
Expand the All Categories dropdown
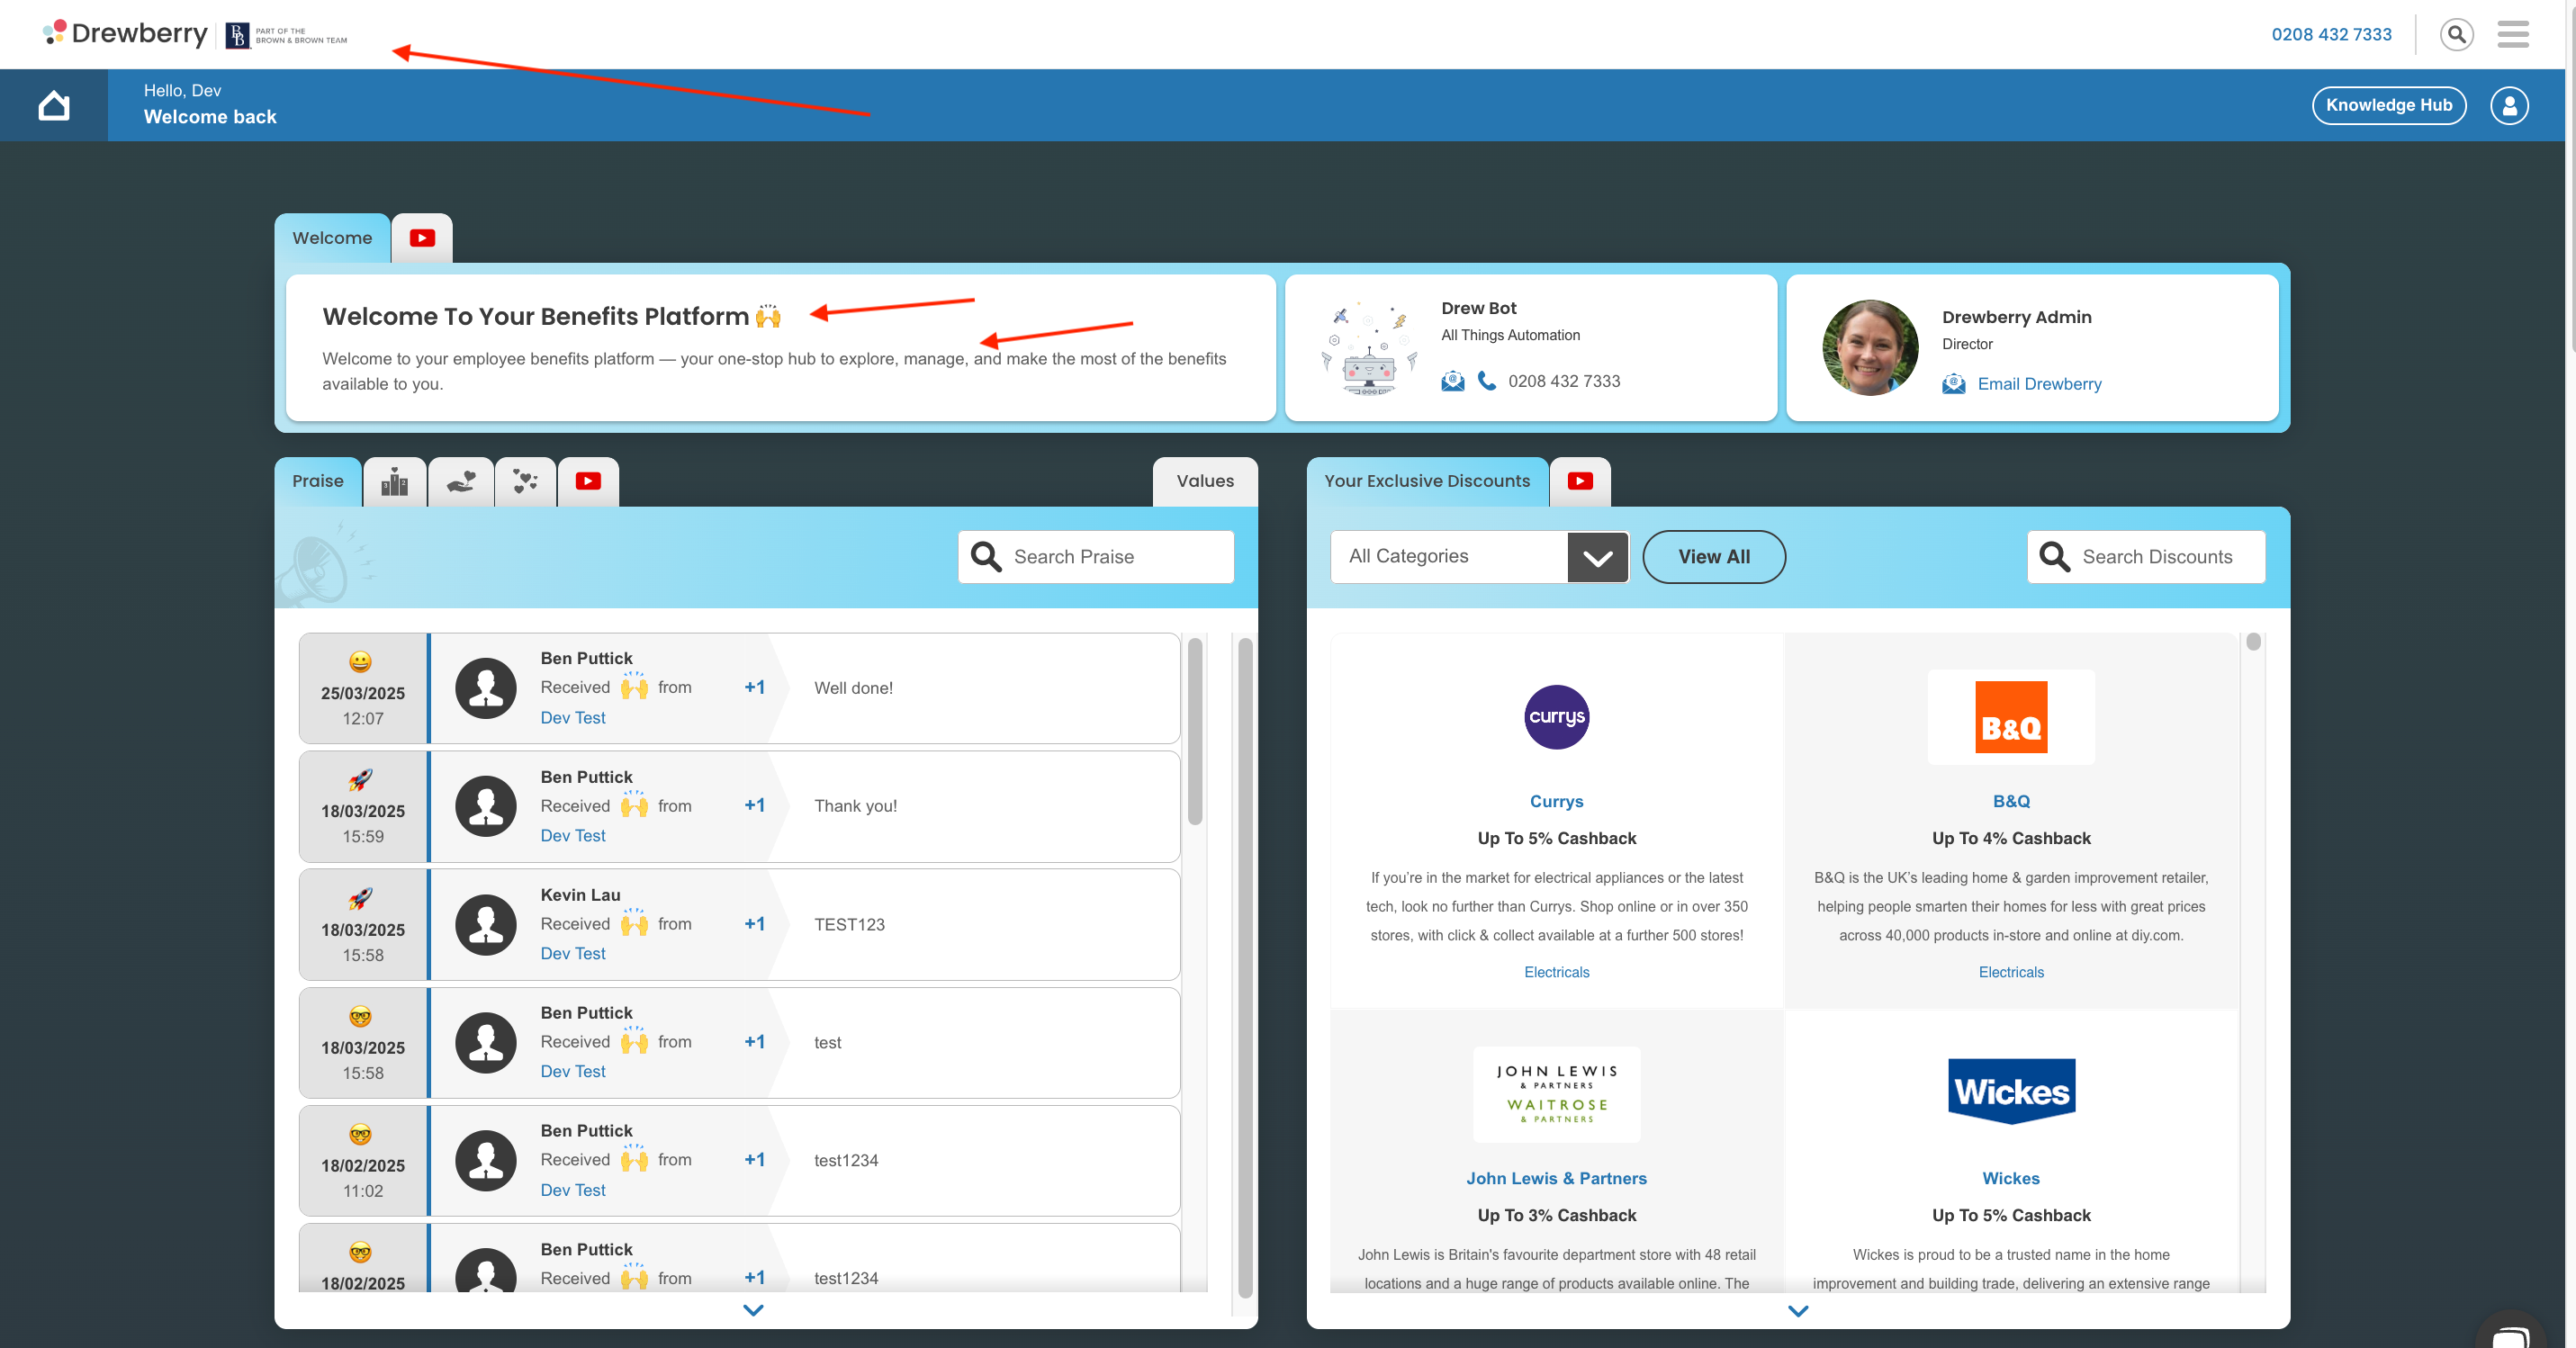click(x=1597, y=557)
